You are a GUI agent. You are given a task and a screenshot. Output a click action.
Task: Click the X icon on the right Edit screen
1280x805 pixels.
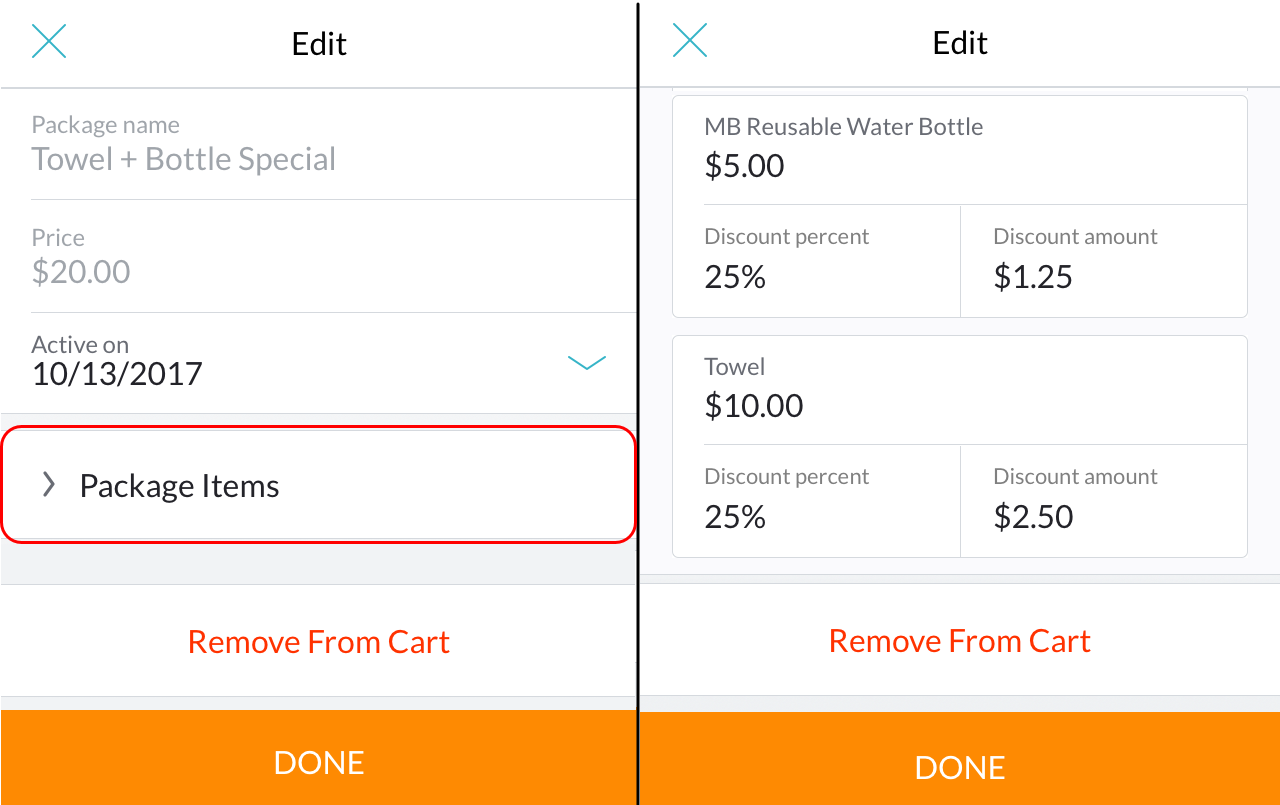coord(690,40)
